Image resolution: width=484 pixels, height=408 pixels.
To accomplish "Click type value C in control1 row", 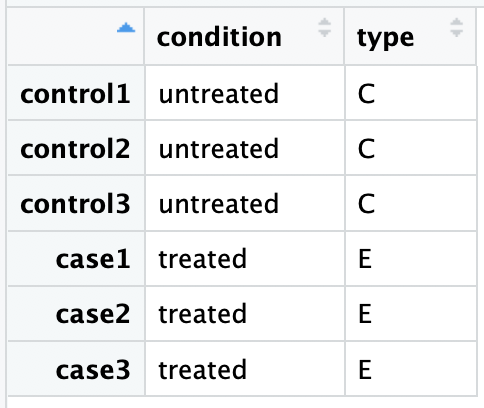I will click(366, 94).
